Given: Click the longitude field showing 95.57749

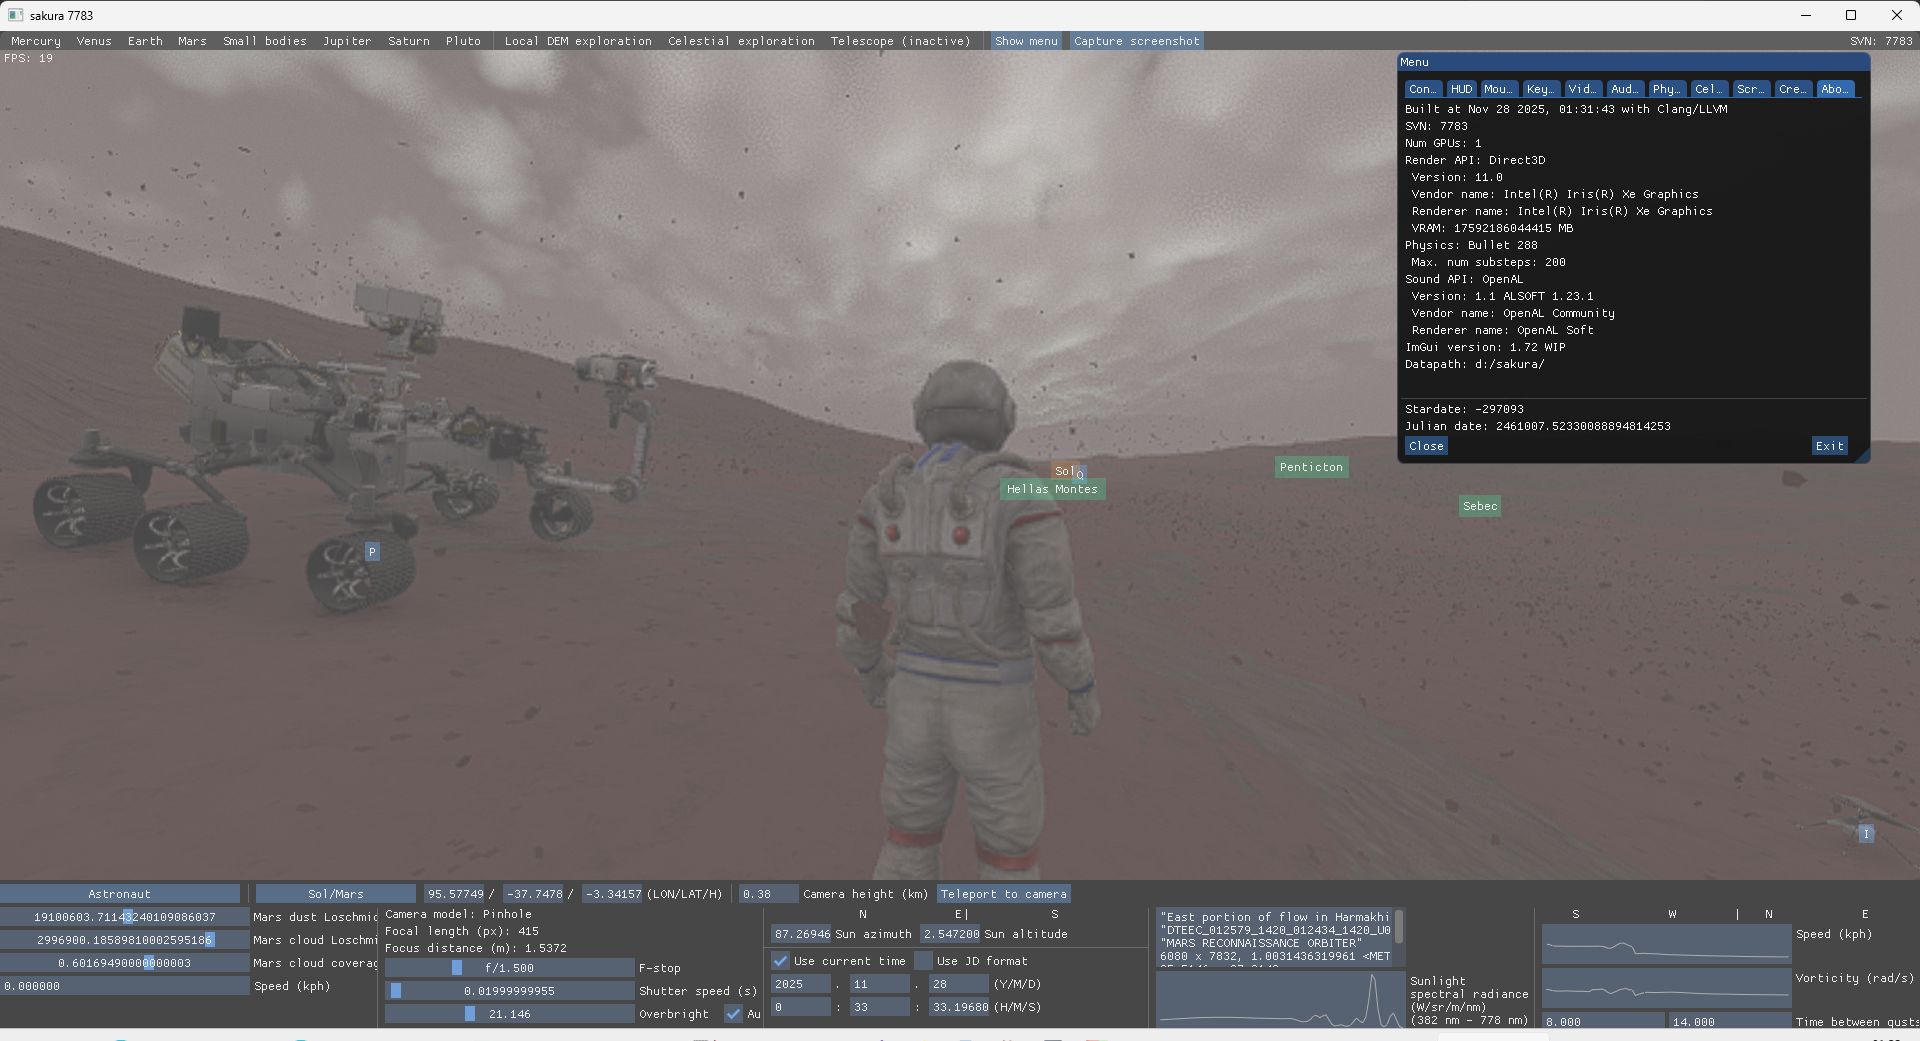Looking at the screenshot, I should [x=455, y=894].
